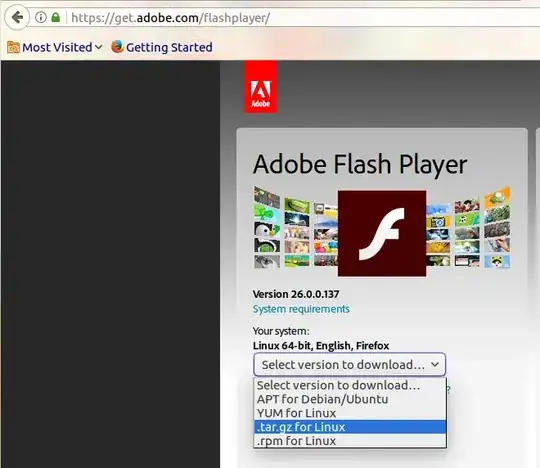Click the thumbnail collage left of Flash logo
This screenshot has height=468, width=540.
pos(295,228)
